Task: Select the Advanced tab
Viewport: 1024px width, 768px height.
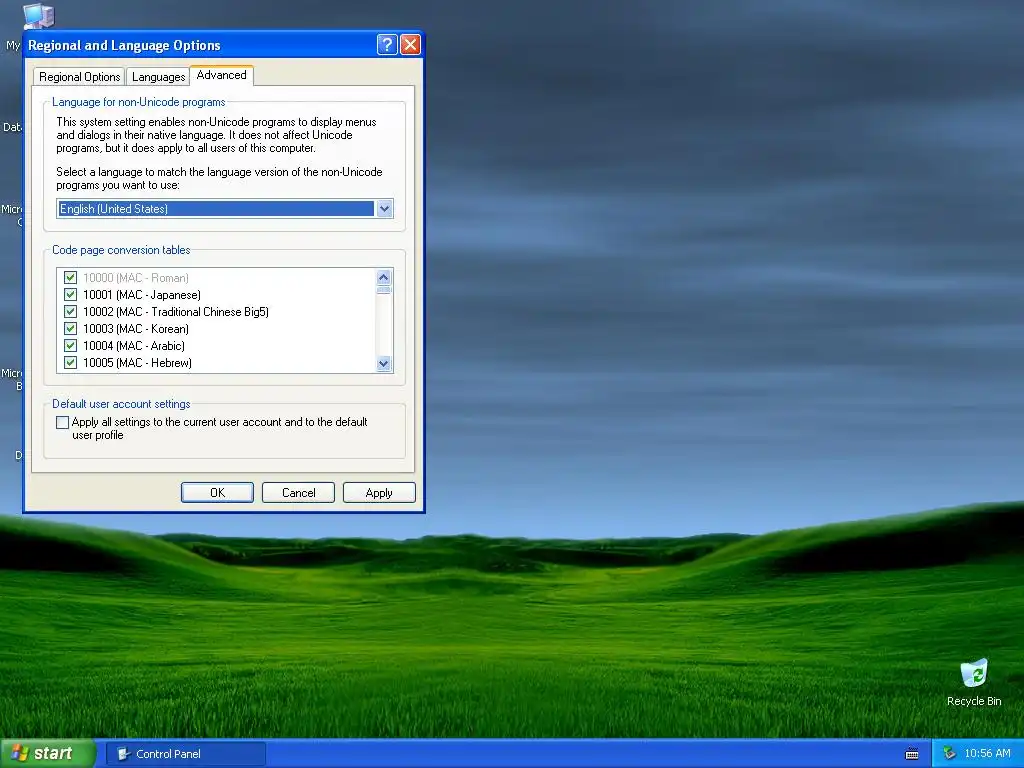Action: coord(221,75)
